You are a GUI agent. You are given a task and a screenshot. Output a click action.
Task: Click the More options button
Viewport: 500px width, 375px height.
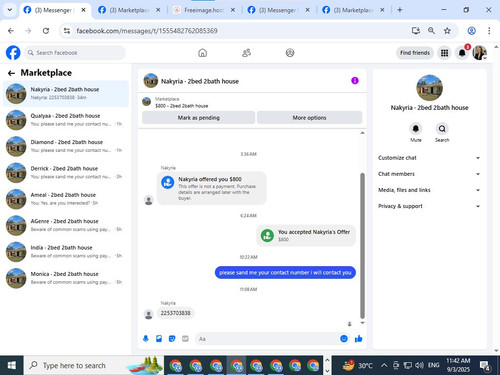(309, 118)
